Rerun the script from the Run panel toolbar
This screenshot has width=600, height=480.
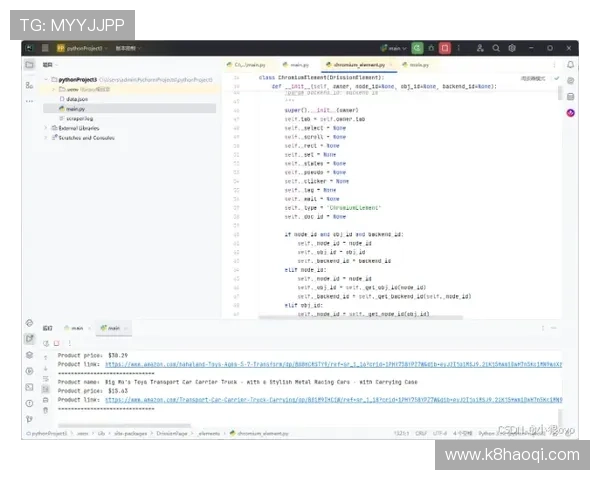46,343
